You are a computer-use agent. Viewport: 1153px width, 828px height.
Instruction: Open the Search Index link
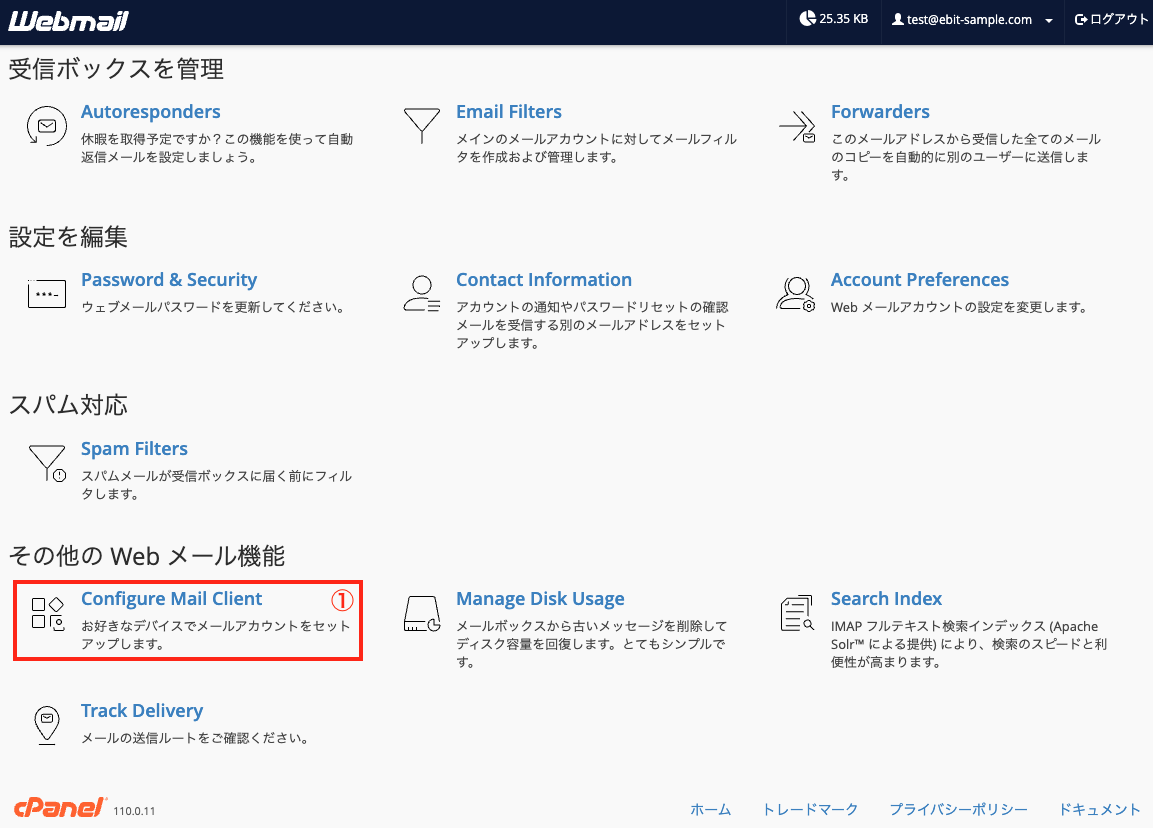point(886,599)
